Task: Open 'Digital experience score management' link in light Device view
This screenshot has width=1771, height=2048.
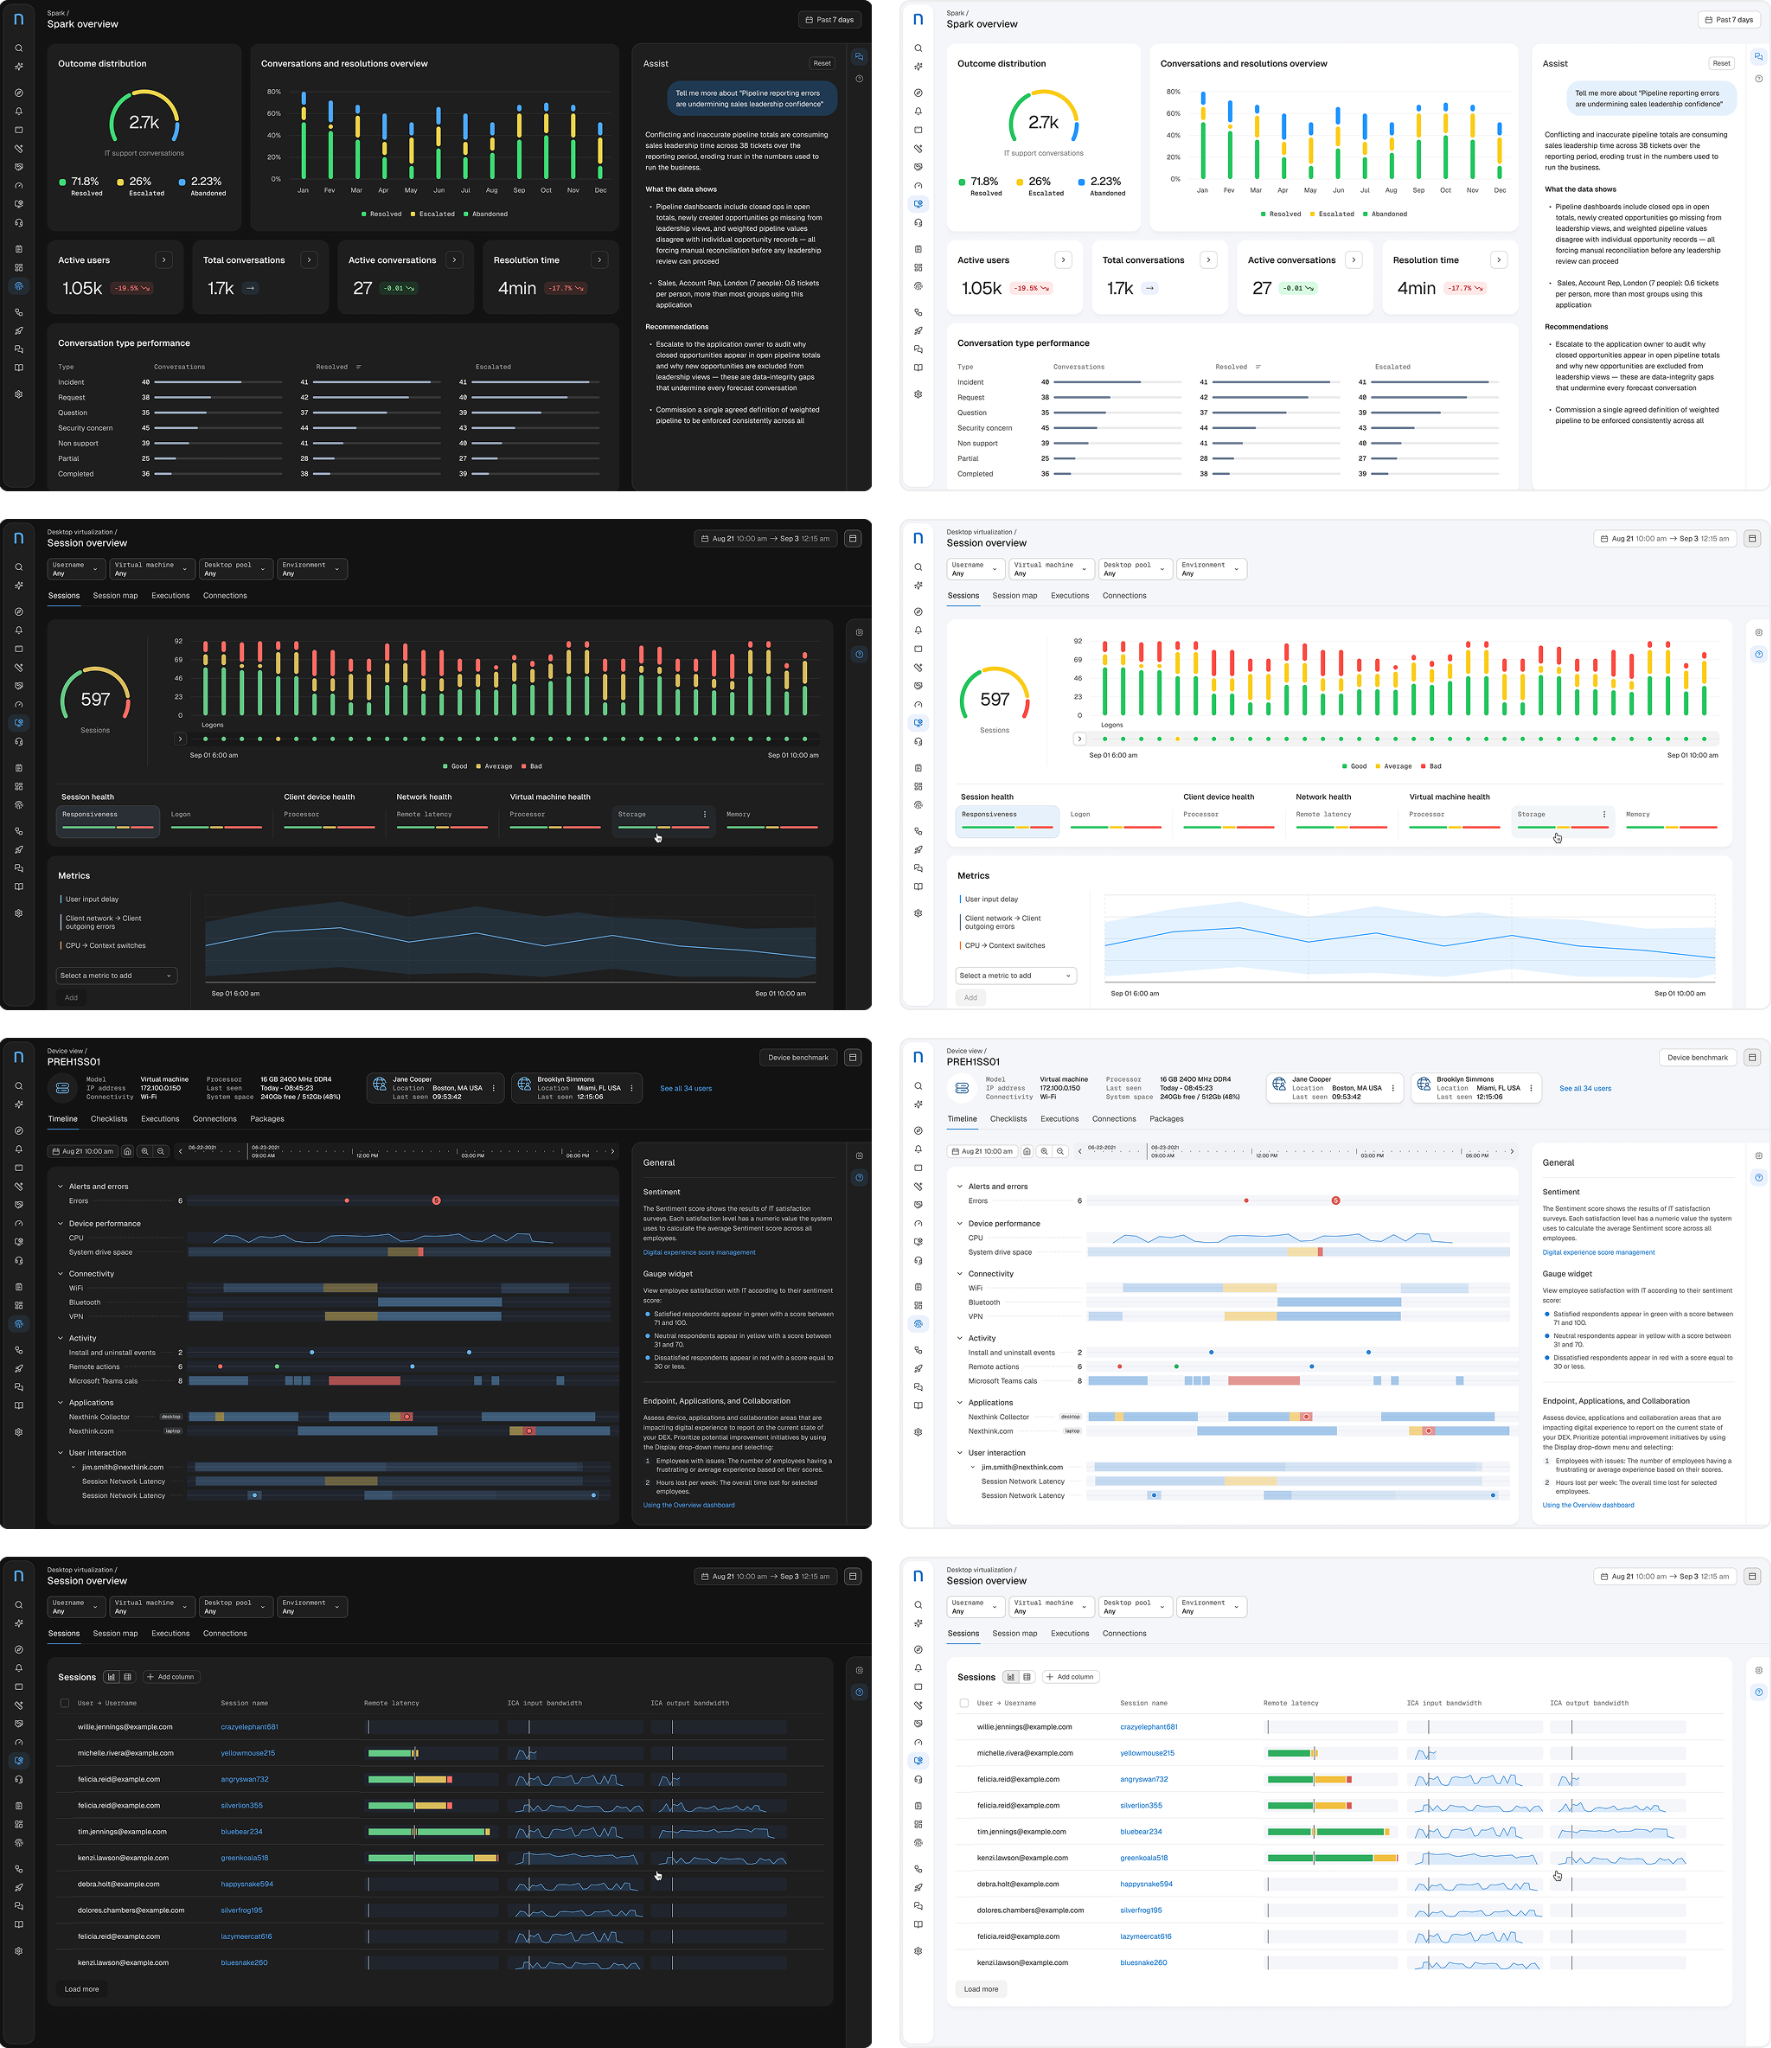Action: tap(1598, 1252)
